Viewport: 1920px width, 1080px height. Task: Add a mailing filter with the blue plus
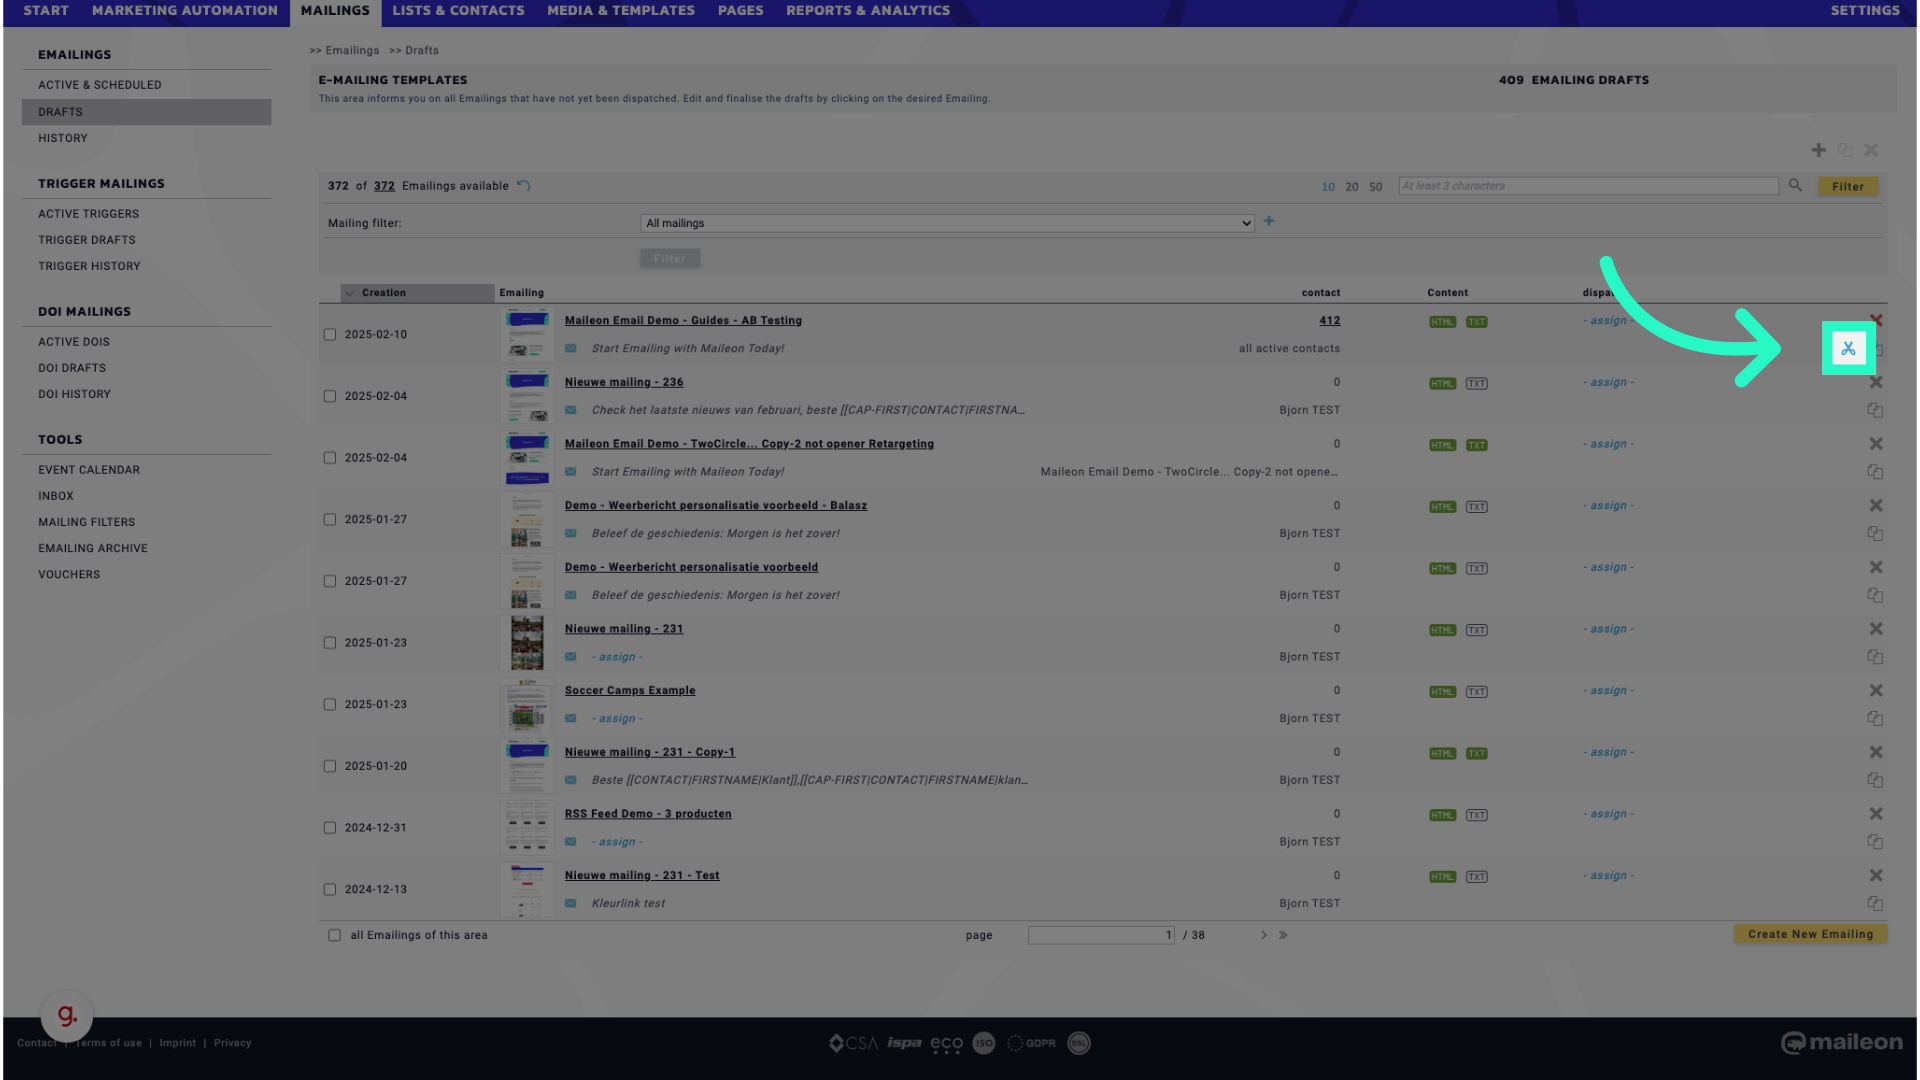click(1269, 221)
